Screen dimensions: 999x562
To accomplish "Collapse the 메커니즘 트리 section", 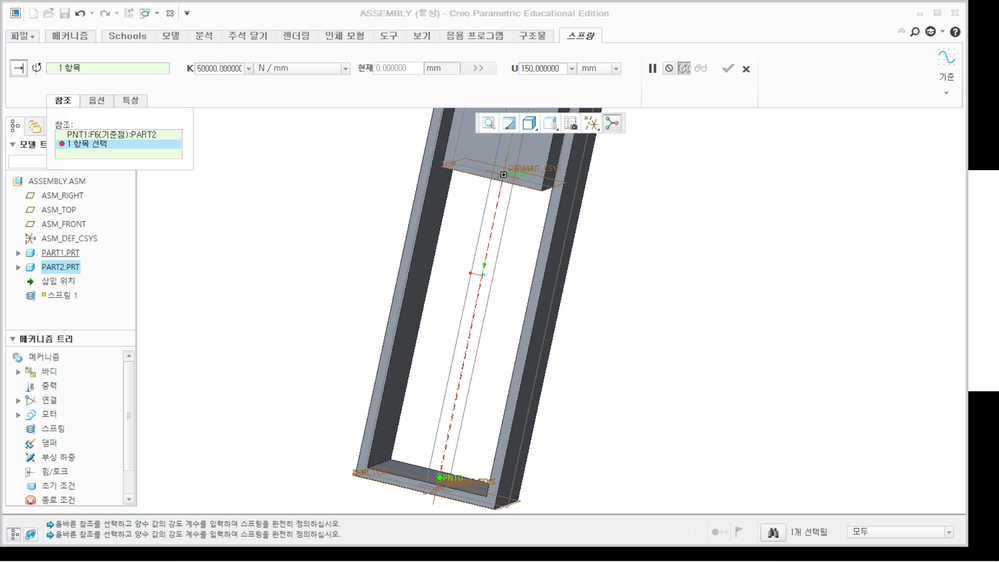I will (x=13, y=339).
